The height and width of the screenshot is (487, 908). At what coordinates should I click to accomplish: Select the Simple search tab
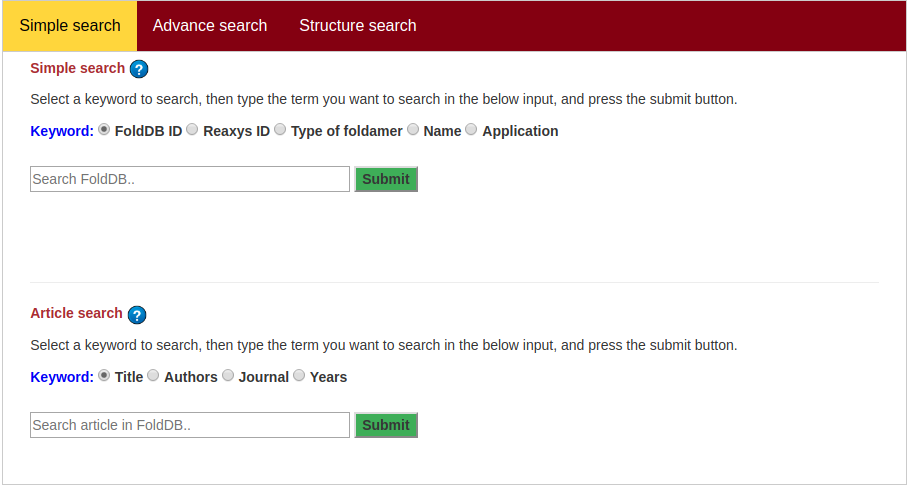(70, 26)
